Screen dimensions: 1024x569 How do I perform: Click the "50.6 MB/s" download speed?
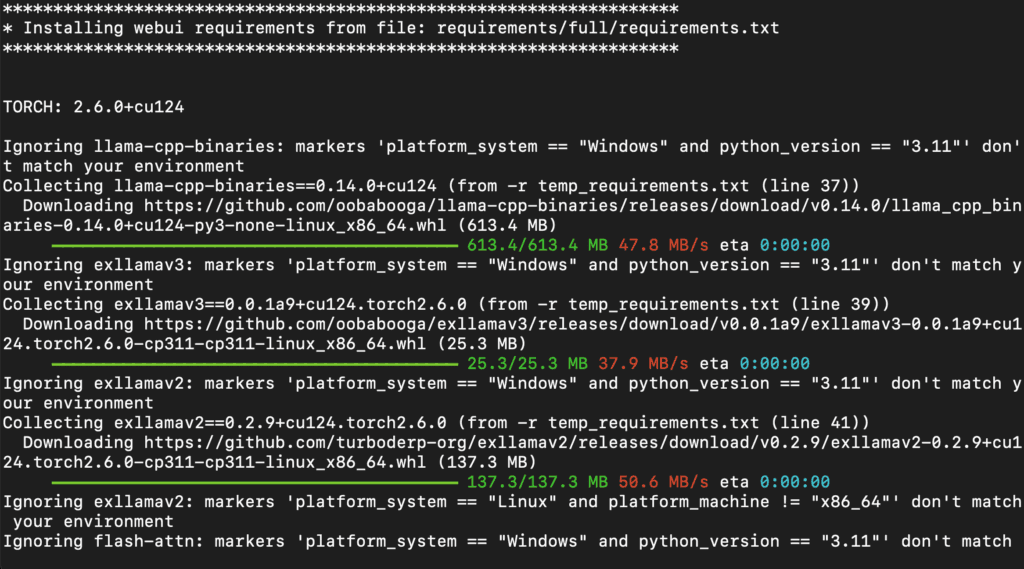coord(663,481)
